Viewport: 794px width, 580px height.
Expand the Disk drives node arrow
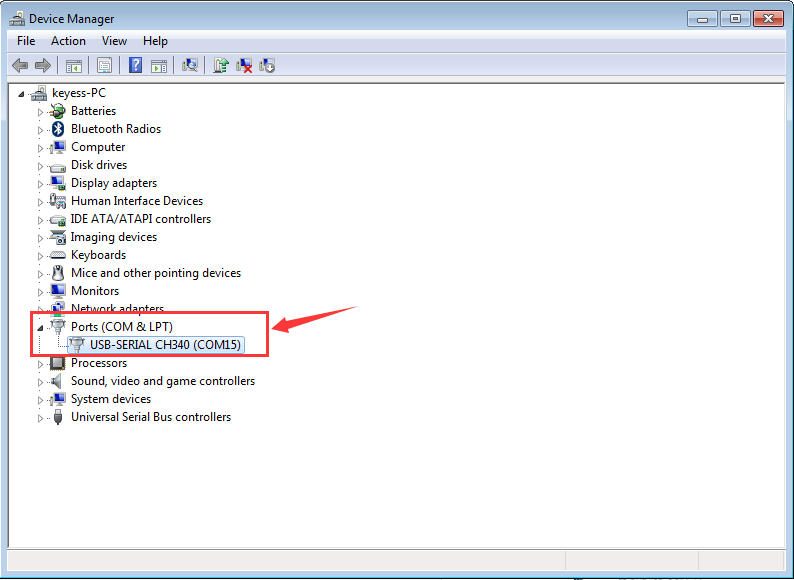coord(40,166)
